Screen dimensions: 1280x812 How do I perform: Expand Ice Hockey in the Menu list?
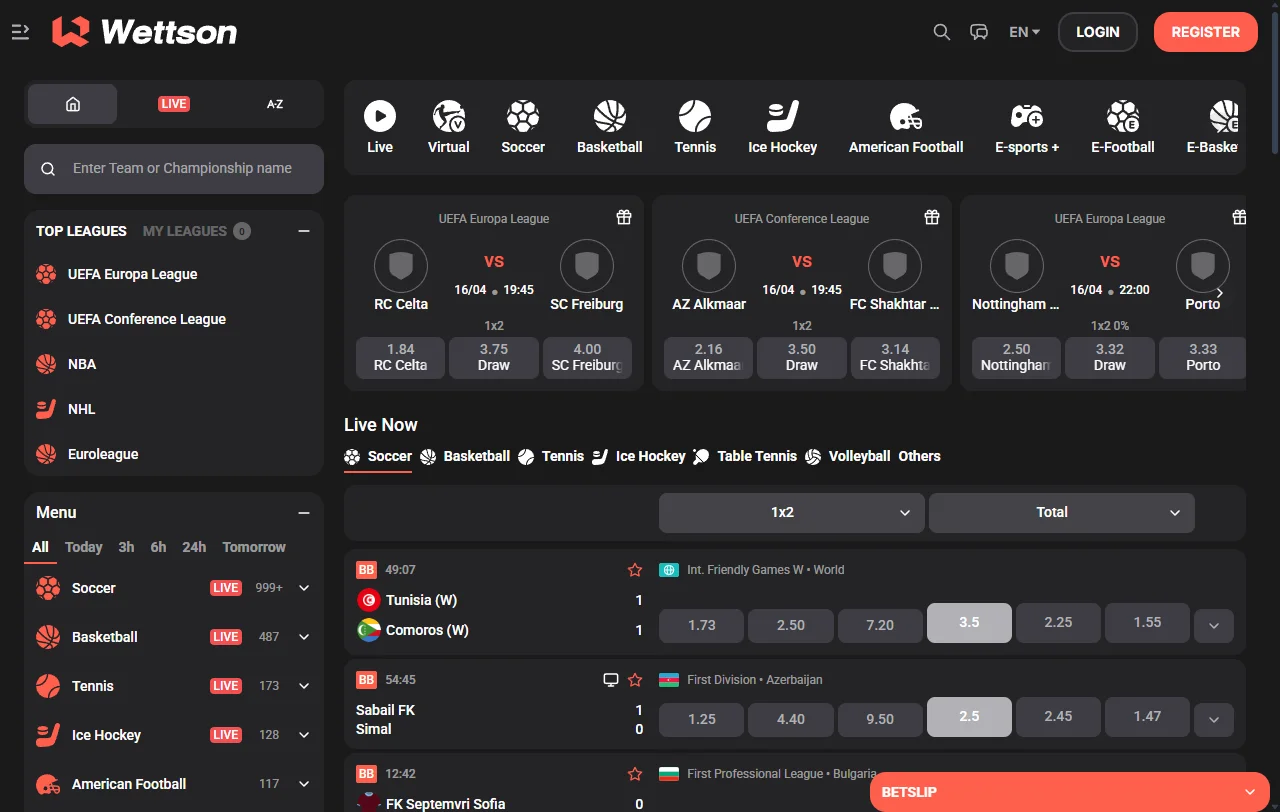point(304,735)
